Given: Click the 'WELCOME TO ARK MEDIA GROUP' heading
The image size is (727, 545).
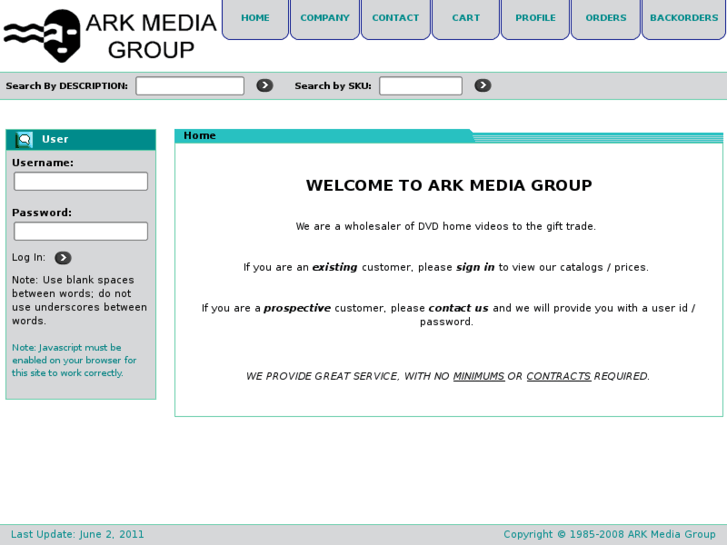Looking at the screenshot, I should (449, 186).
